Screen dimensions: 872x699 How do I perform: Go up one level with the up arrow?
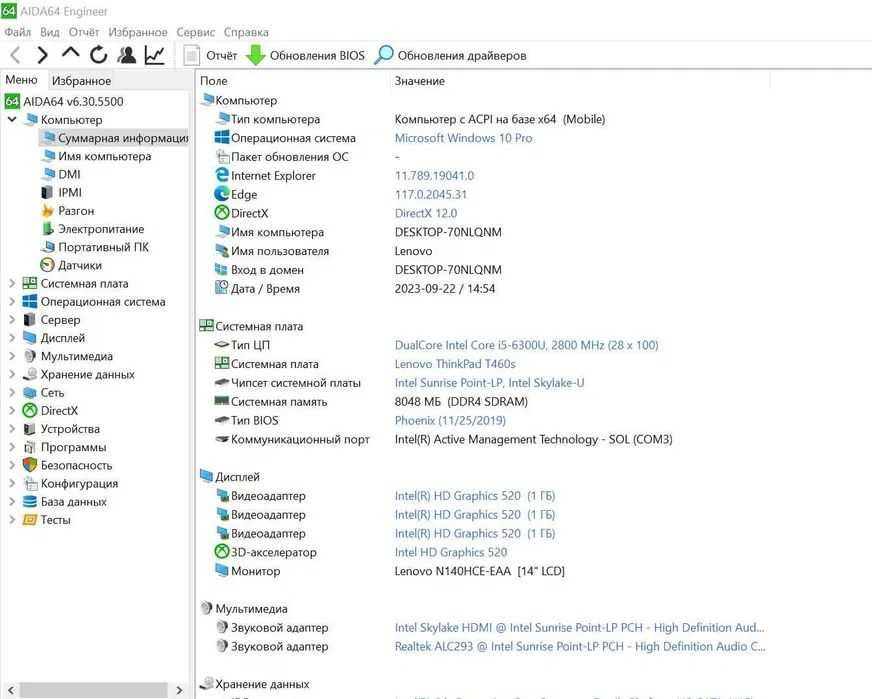click(x=71, y=53)
